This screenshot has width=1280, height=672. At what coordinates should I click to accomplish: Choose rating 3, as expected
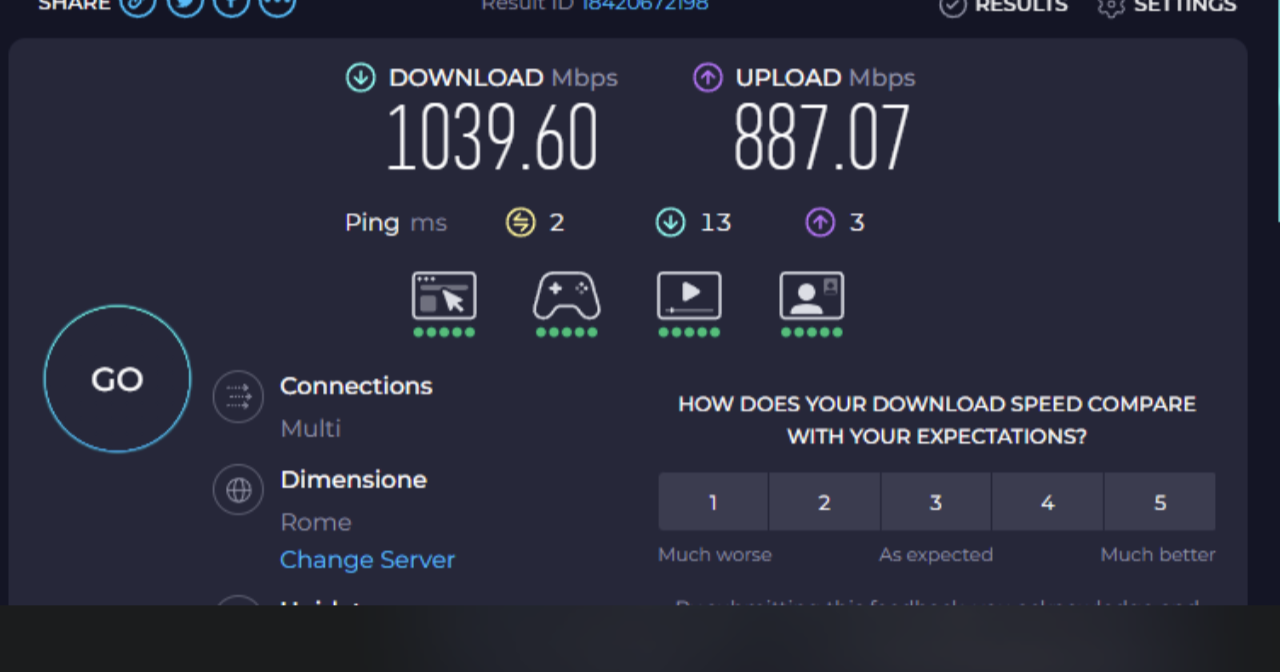pyautogui.click(x=936, y=502)
